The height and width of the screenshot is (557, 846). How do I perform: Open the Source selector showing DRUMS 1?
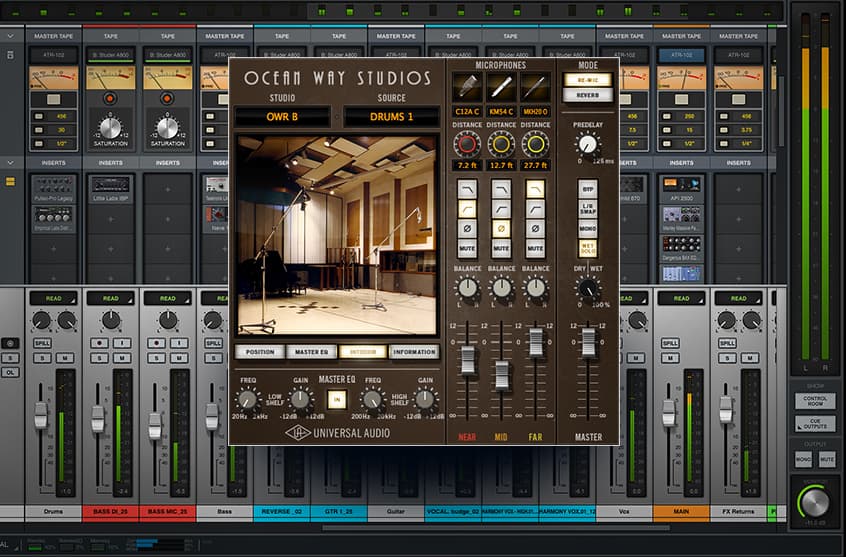pyautogui.click(x=391, y=117)
